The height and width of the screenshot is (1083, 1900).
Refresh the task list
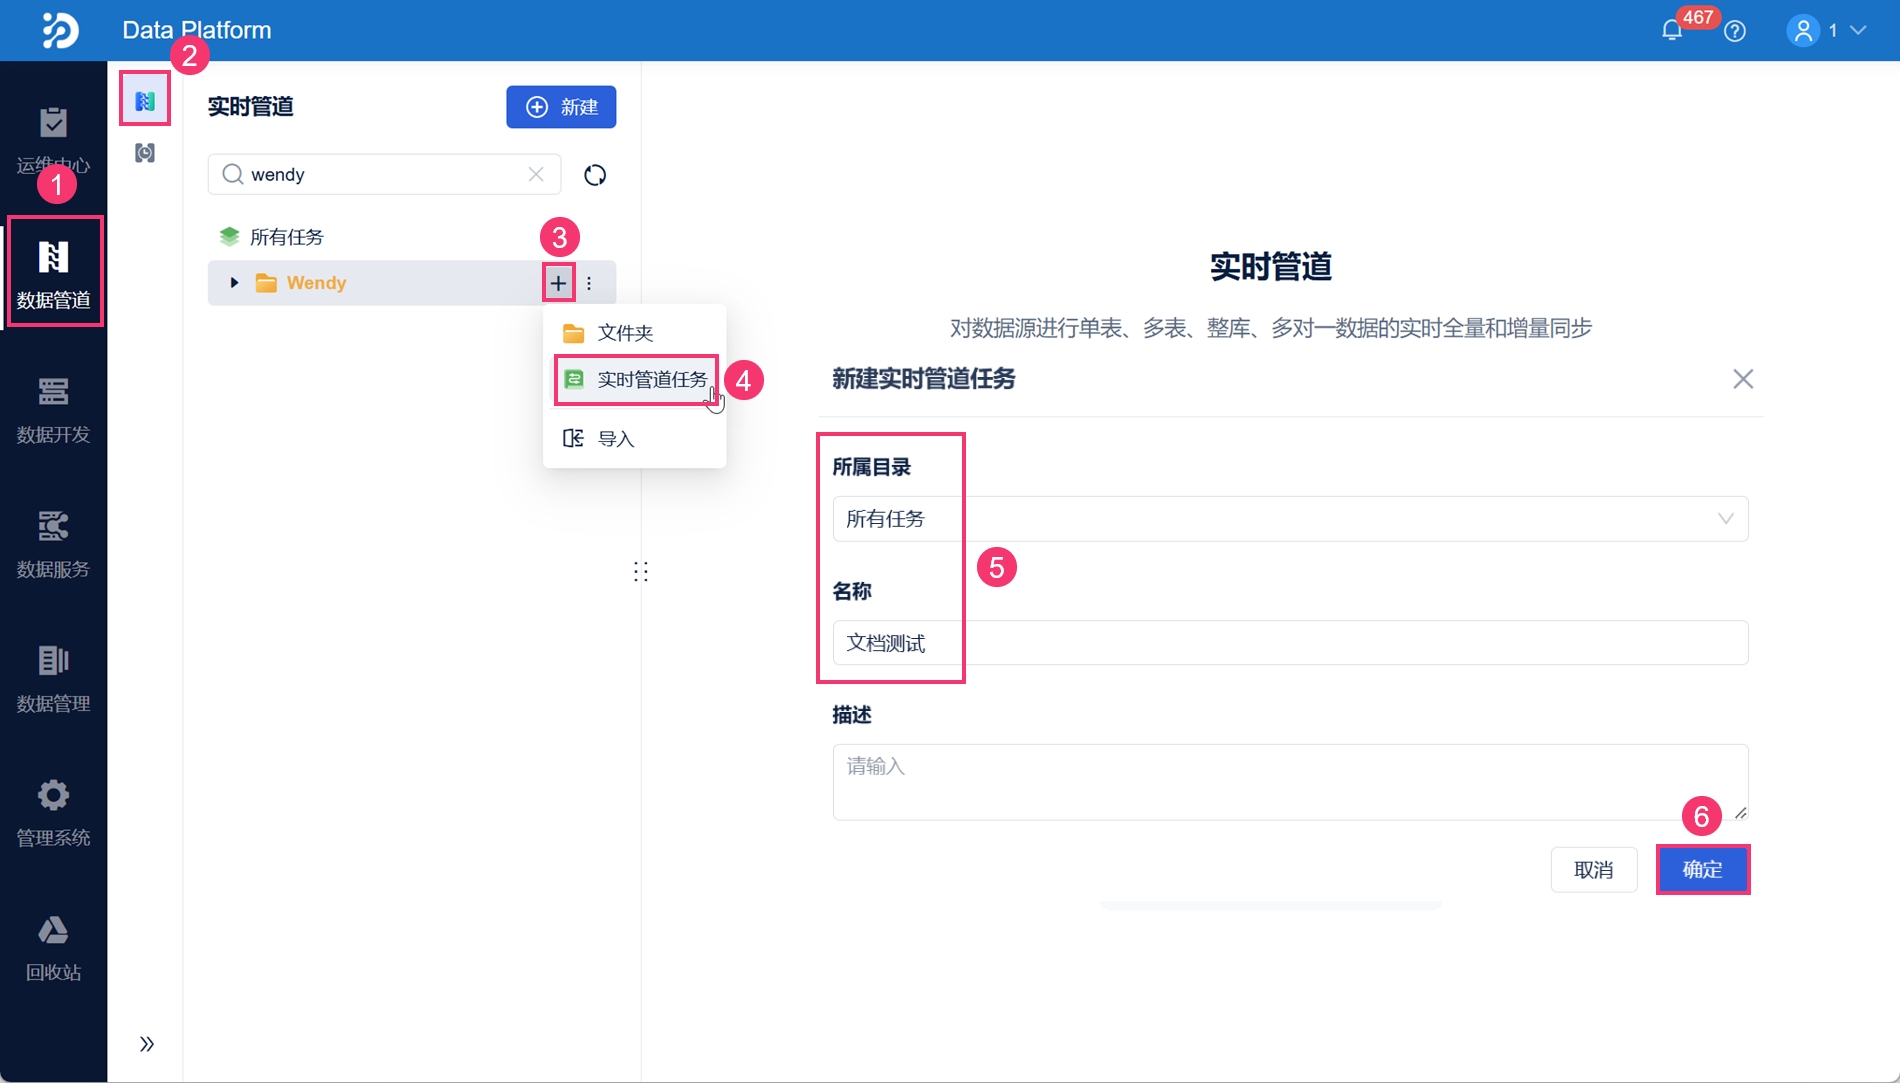595,175
